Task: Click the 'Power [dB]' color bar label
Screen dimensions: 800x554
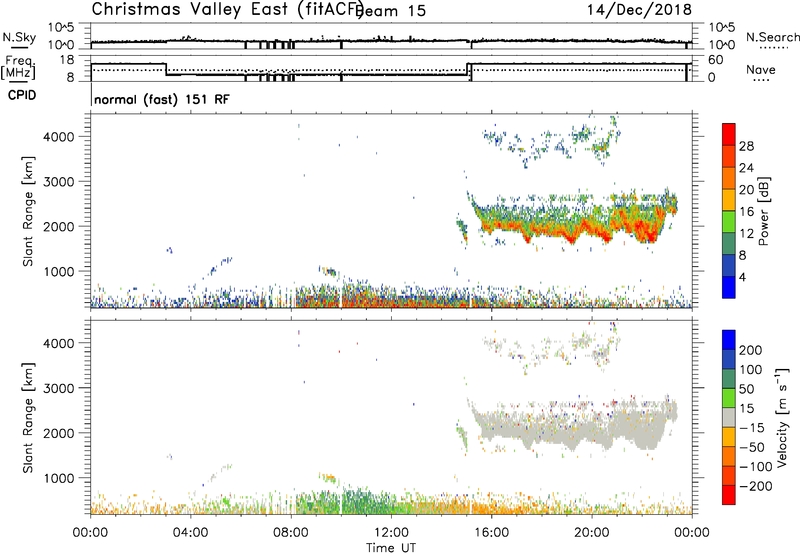Action: [764, 211]
